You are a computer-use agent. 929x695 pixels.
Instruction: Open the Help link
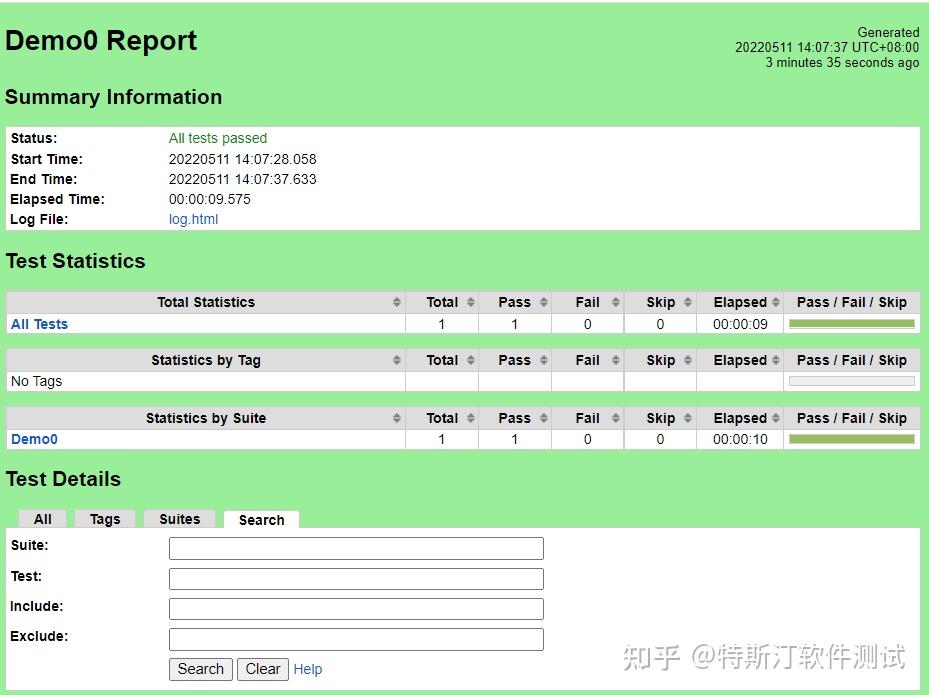(x=307, y=669)
